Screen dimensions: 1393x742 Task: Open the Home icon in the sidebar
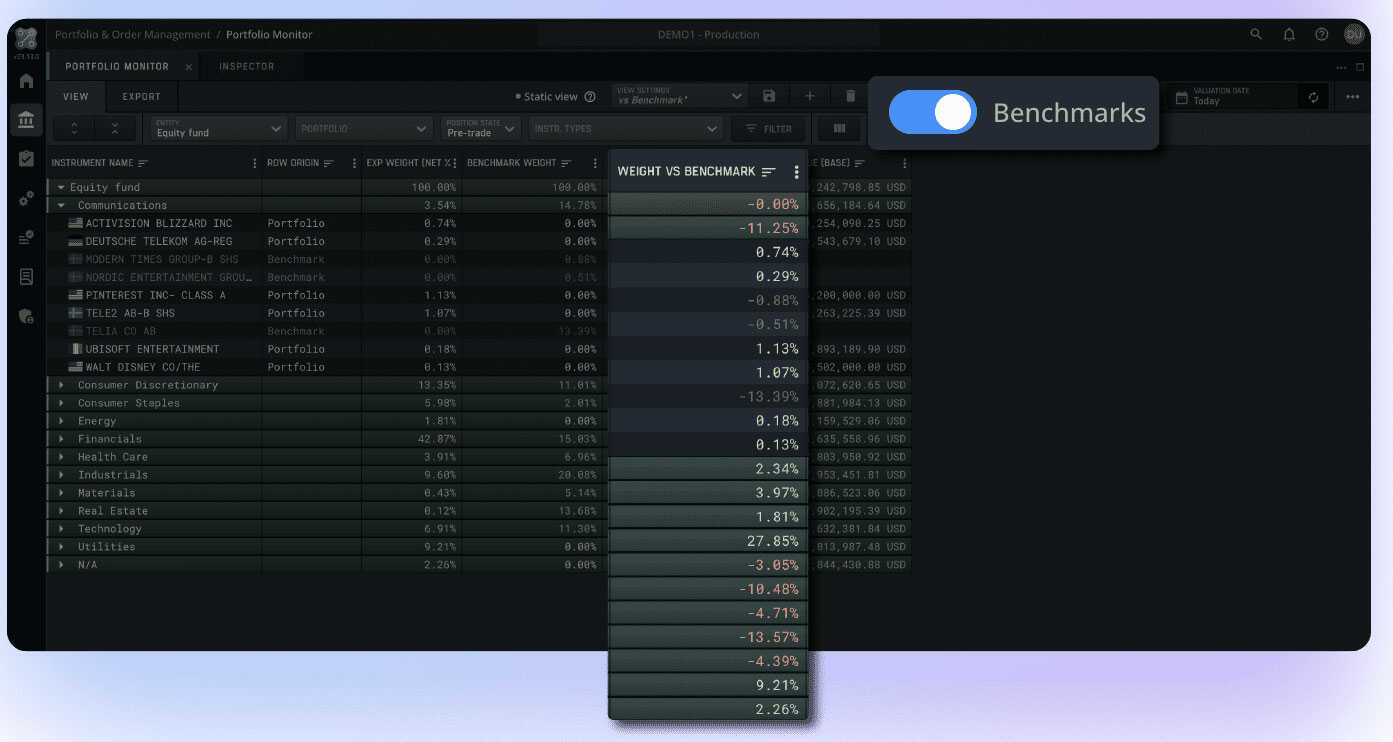26,82
